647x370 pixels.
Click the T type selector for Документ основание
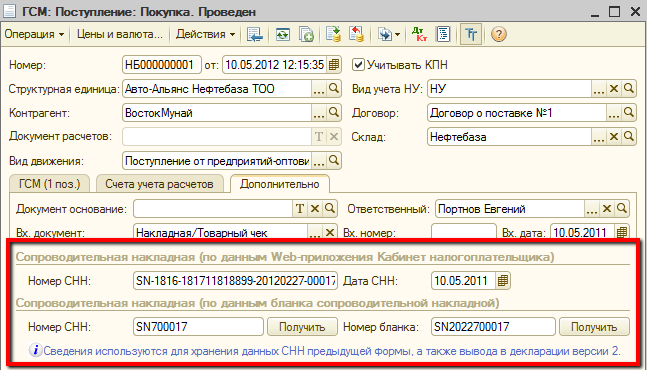(x=300, y=209)
